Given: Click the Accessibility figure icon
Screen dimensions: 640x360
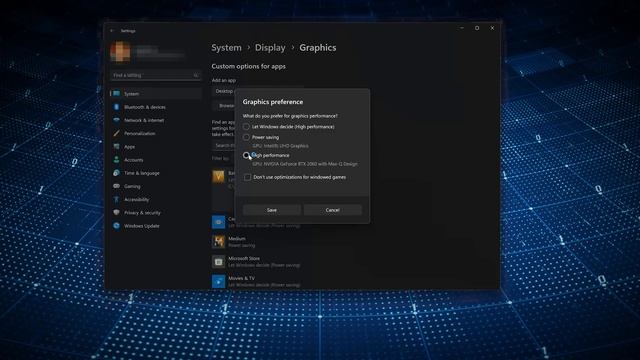Looking at the screenshot, I should pos(116,199).
